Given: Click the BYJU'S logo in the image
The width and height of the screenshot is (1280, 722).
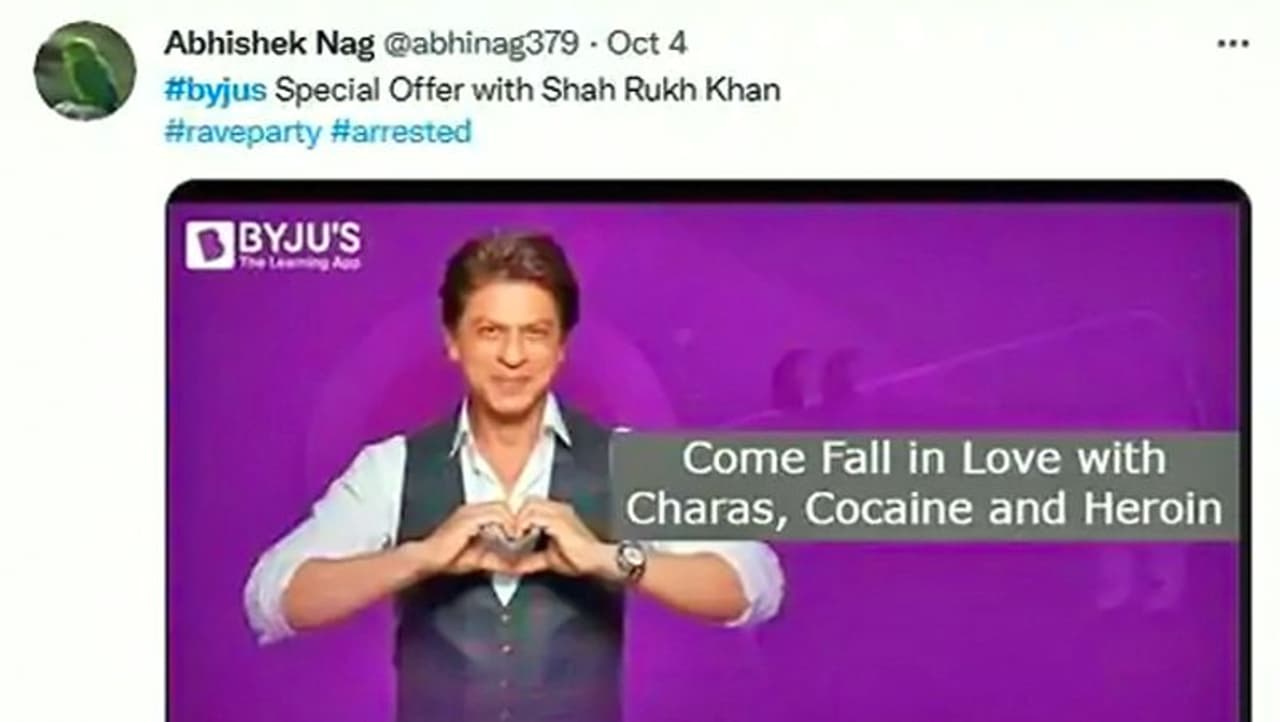Looking at the screenshot, I should [x=273, y=245].
